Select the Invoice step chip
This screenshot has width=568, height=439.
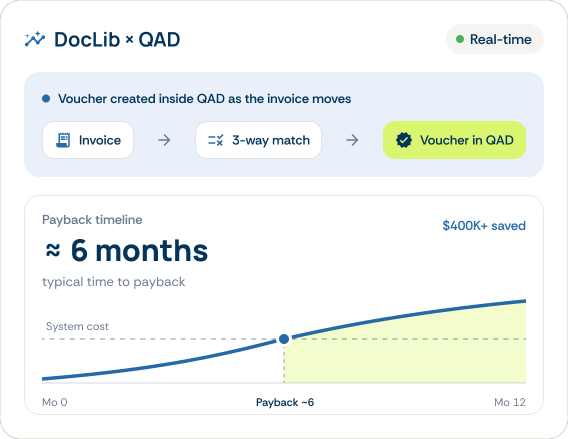point(88,140)
